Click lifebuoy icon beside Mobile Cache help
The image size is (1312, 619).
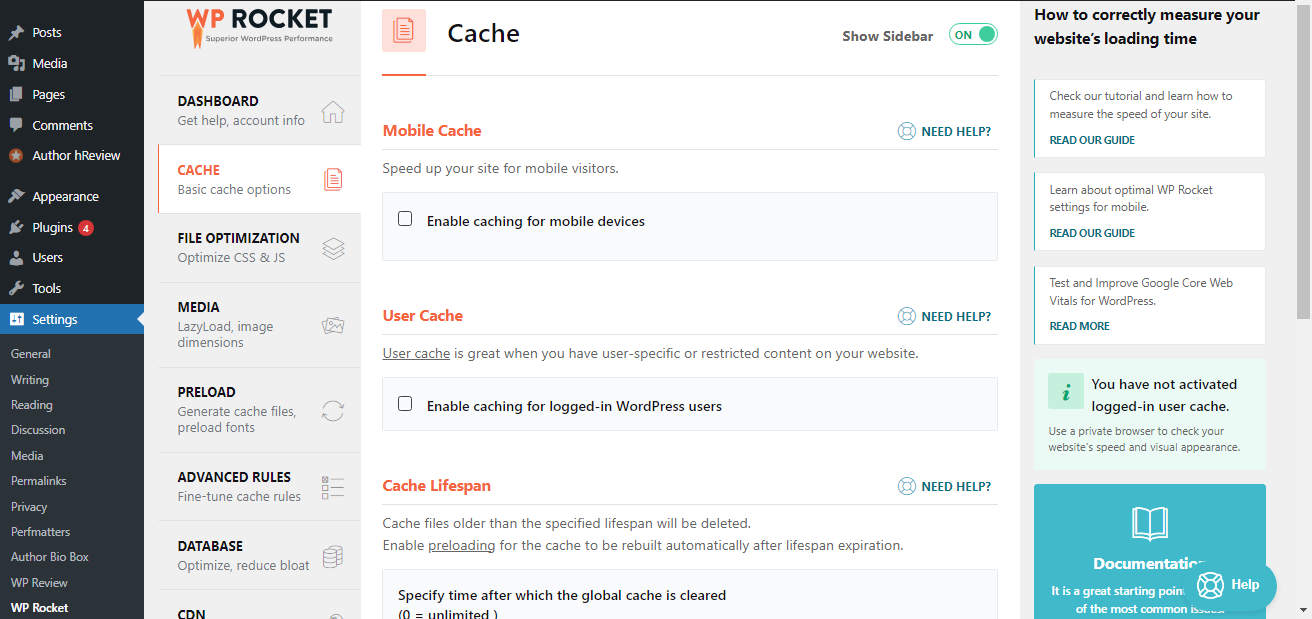(x=906, y=131)
